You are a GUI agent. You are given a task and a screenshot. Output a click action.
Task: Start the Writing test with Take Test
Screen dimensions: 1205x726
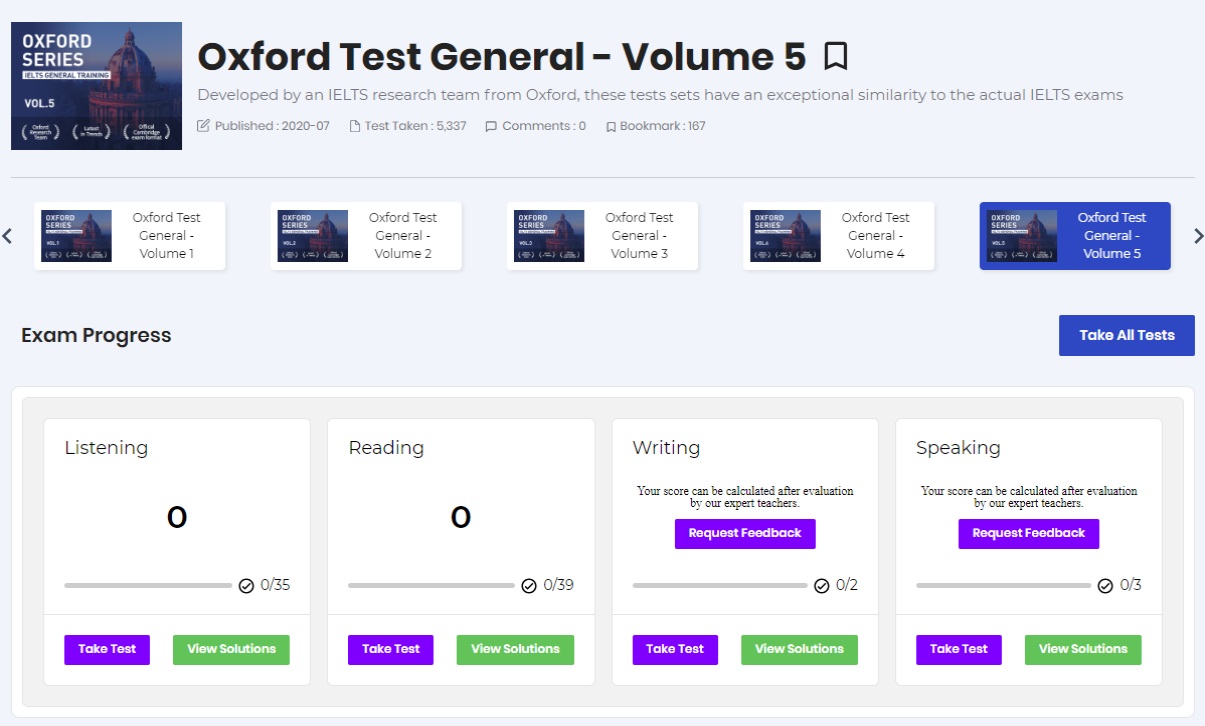pyautogui.click(x=675, y=649)
